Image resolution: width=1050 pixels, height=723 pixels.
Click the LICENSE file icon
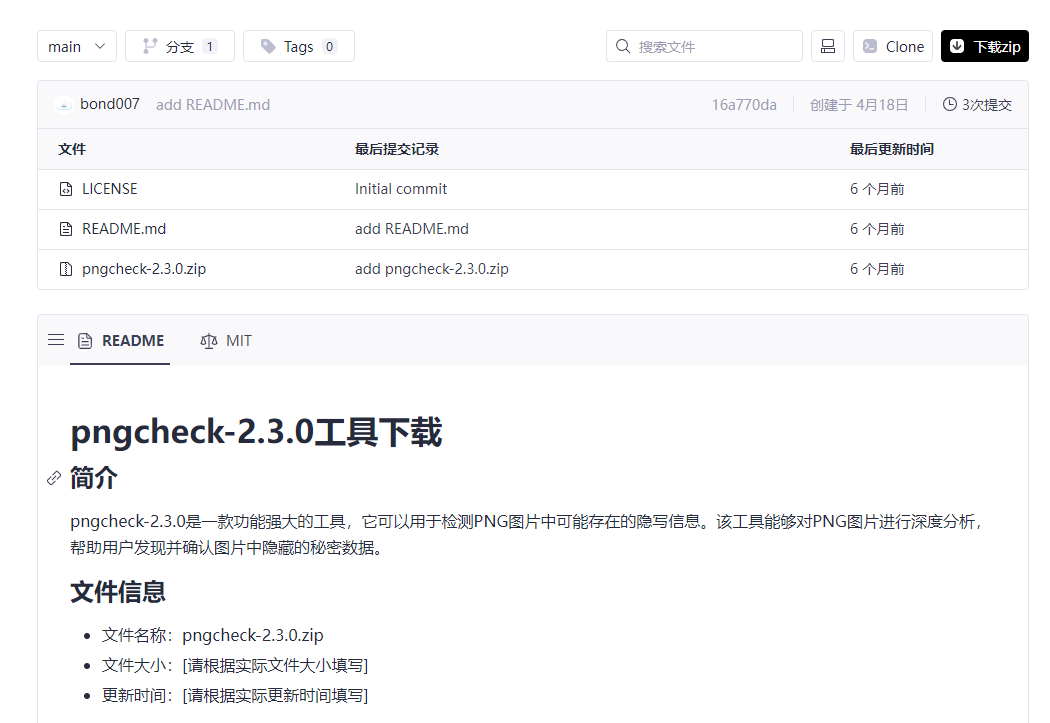(66, 189)
